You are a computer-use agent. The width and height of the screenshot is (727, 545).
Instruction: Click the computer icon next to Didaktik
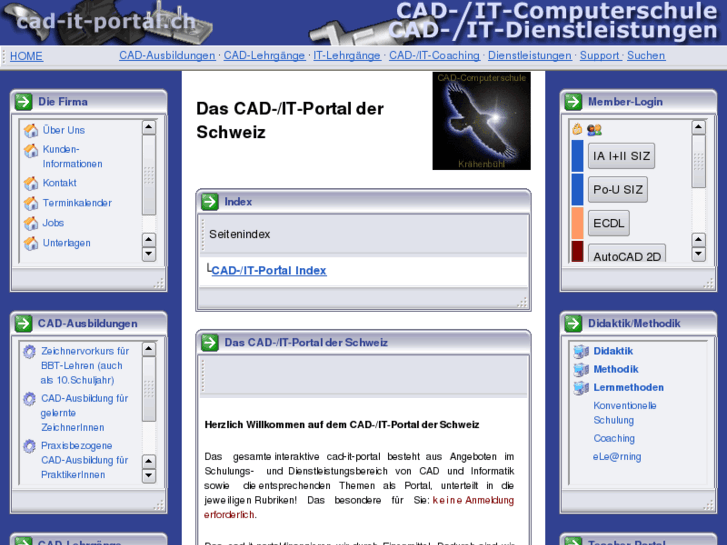581,352
